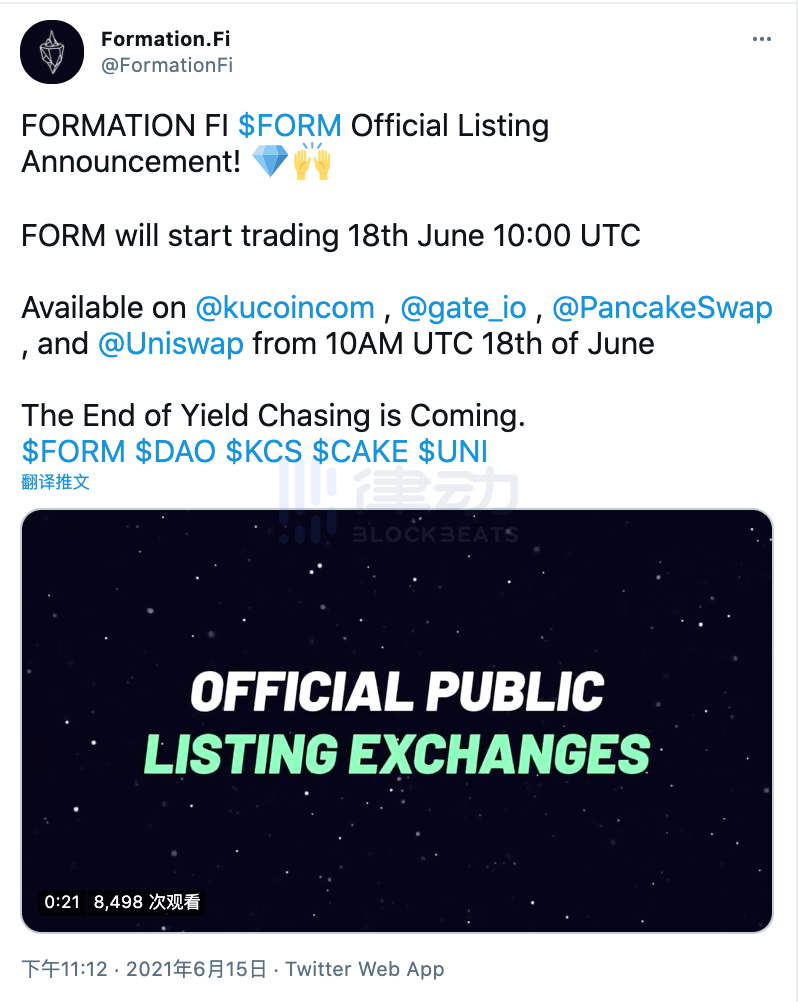The image size is (798, 1002).
Task: Open the tweet's three-dot more menu
Action: pyautogui.click(x=762, y=39)
